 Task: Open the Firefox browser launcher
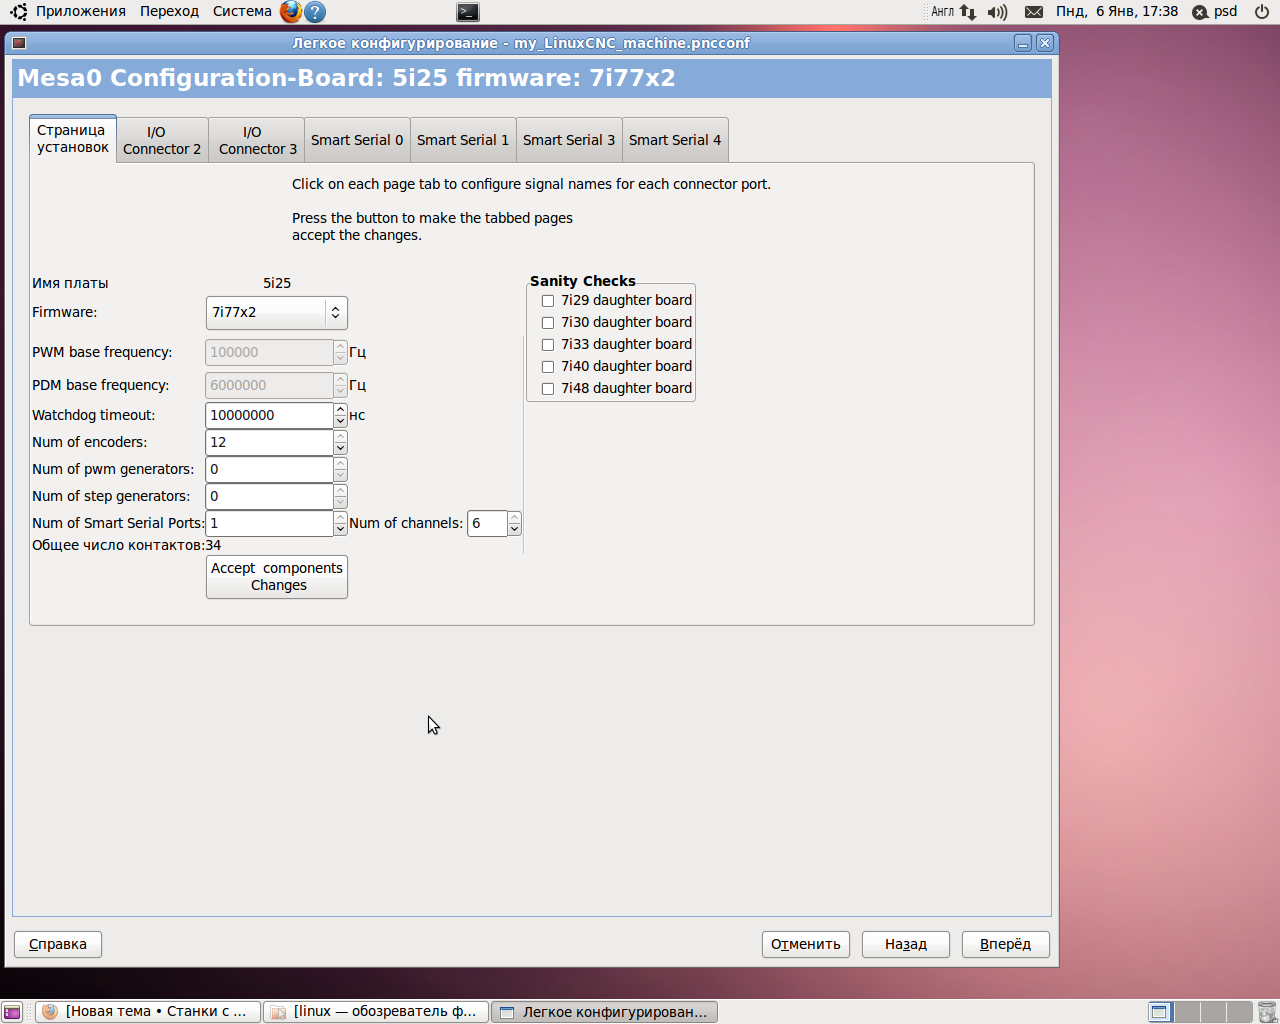(x=290, y=12)
